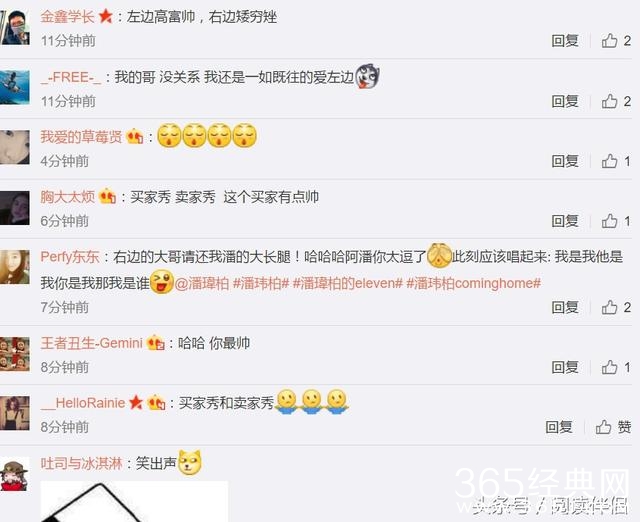Open the @潘瑋柏 mention link
This screenshot has height=522, width=640.
point(202,283)
